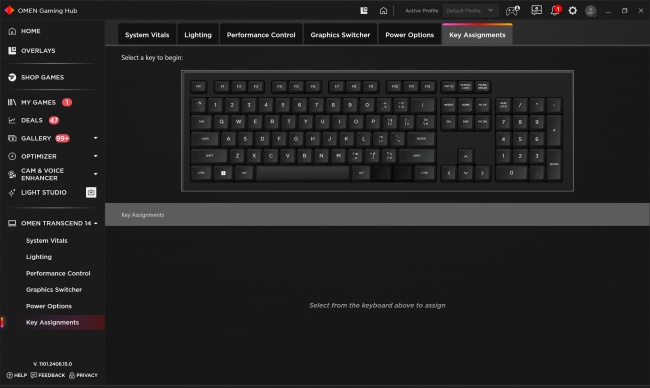This screenshot has height=388, width=650.
Task: Open Optimizer in the sidebar
Action: pos(39,156)
